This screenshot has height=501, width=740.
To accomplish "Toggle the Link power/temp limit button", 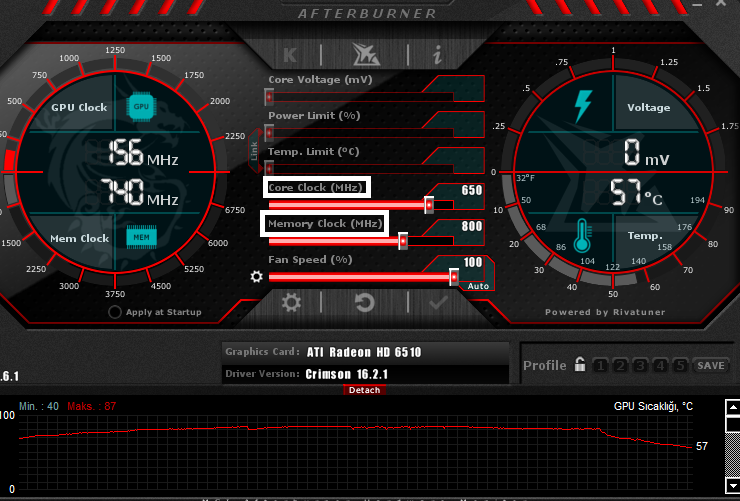I will click(254, 151).
